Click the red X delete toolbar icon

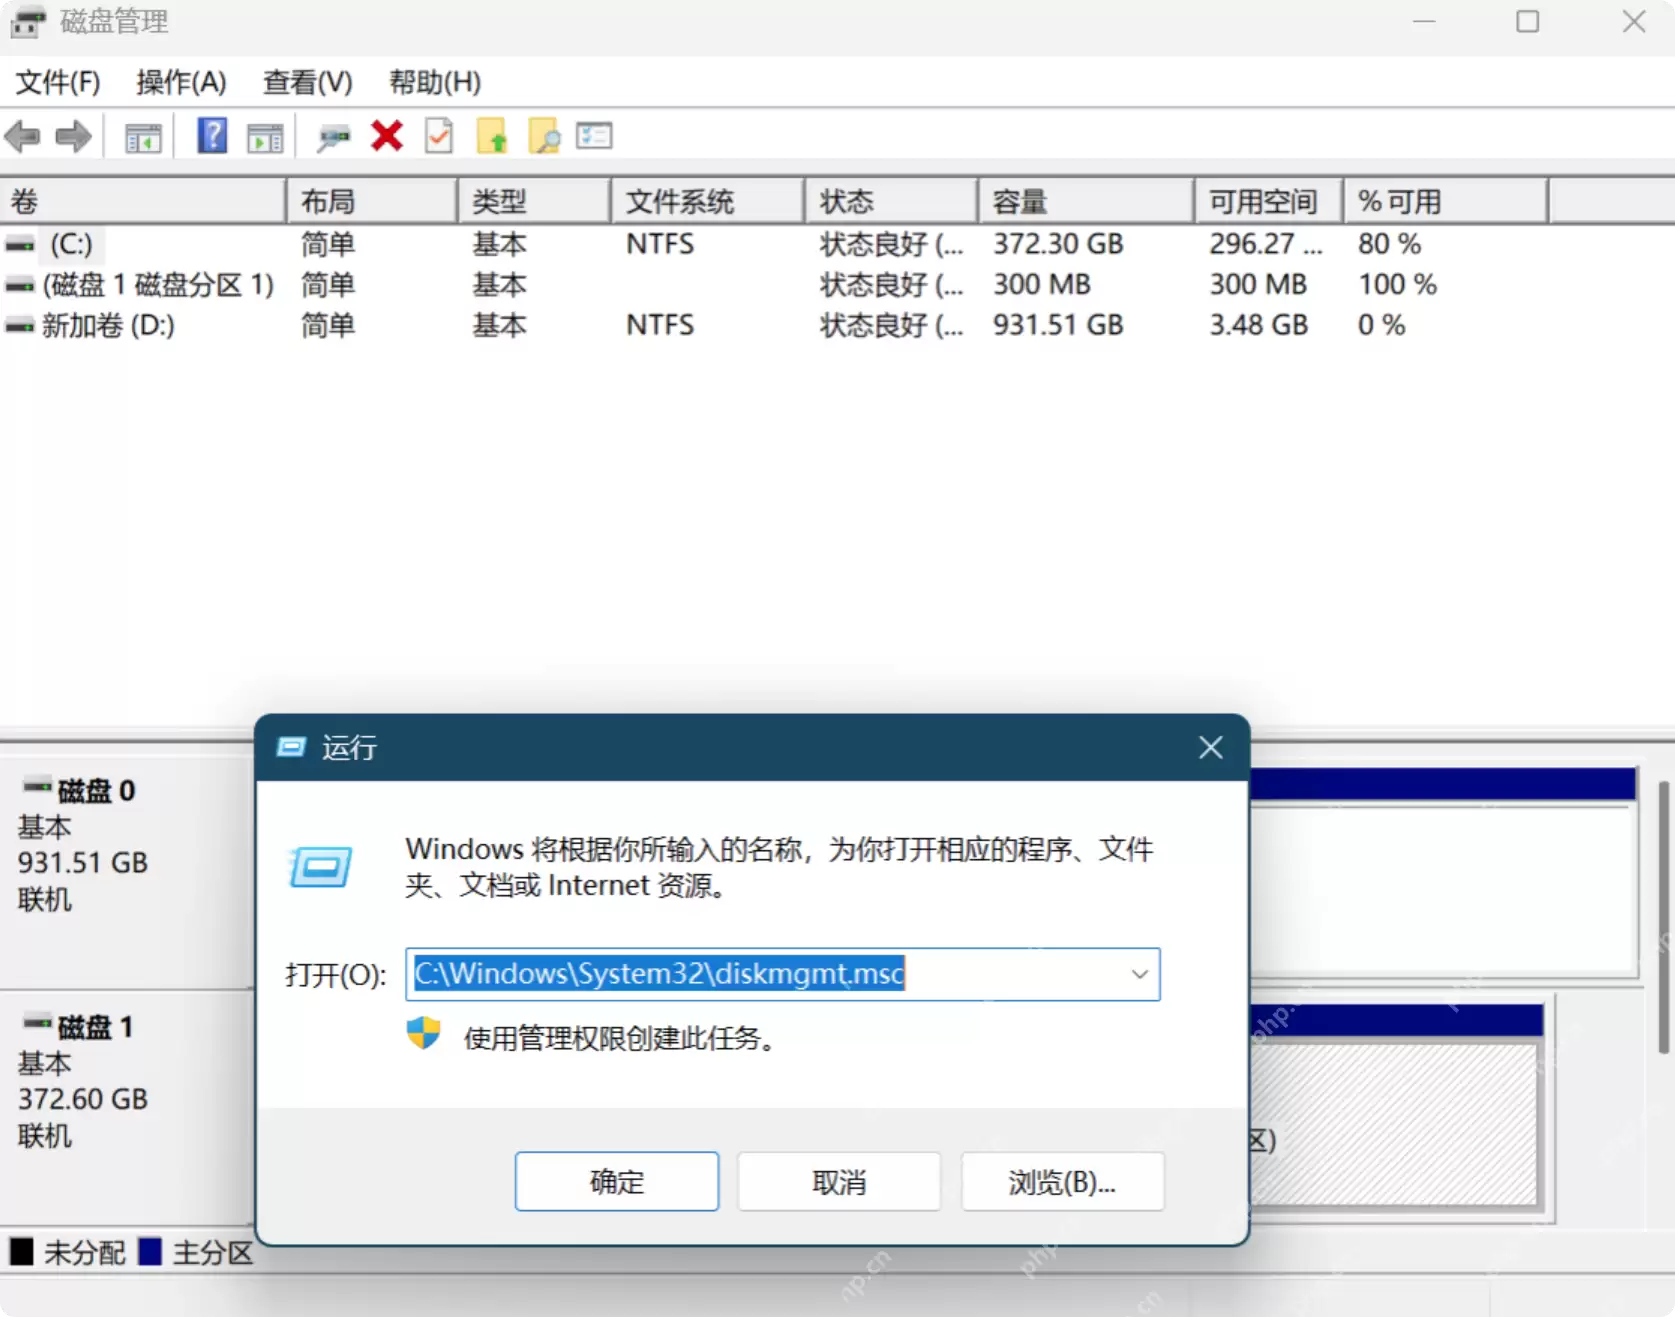[386, 136]
